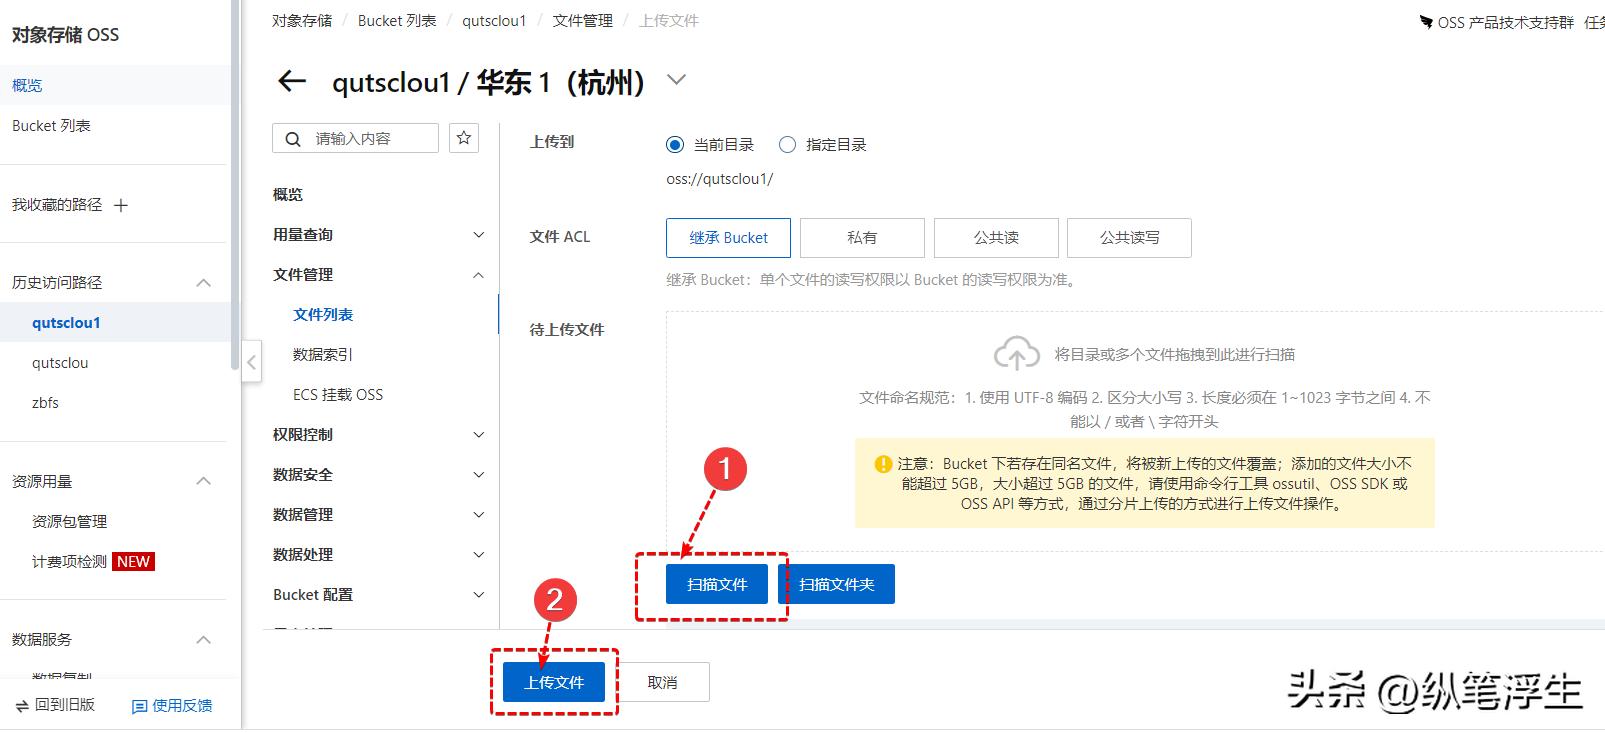Click the 扫描文件 button
Image resolution: width=1605 pixels, height=733 pixels.
tap(717, 584)
